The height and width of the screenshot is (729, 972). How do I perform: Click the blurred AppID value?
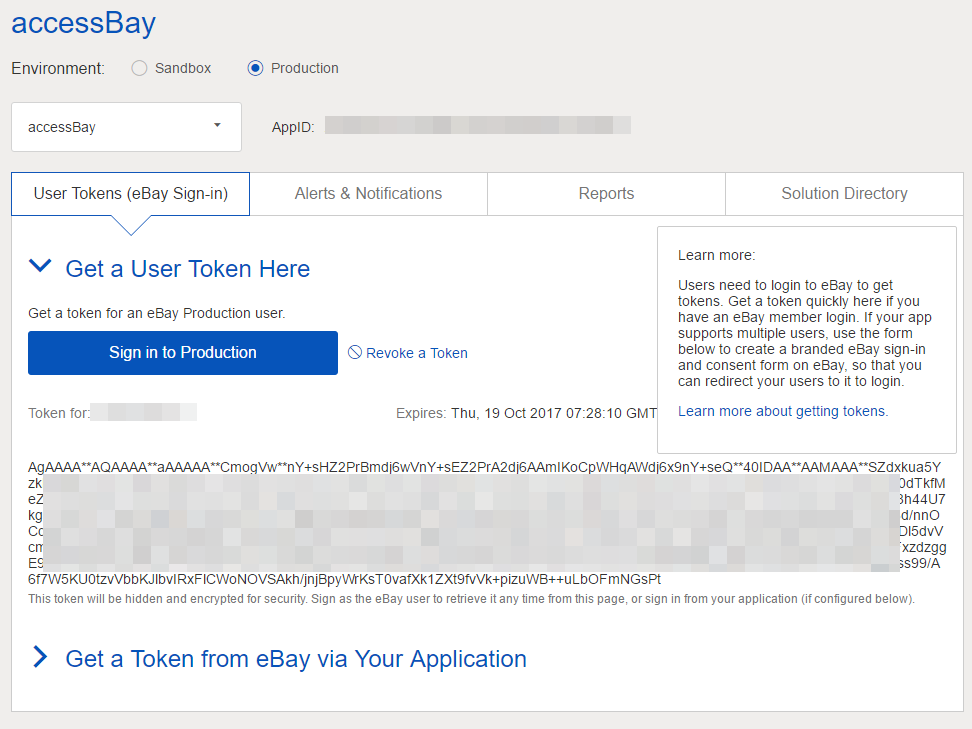click(478, 125)
